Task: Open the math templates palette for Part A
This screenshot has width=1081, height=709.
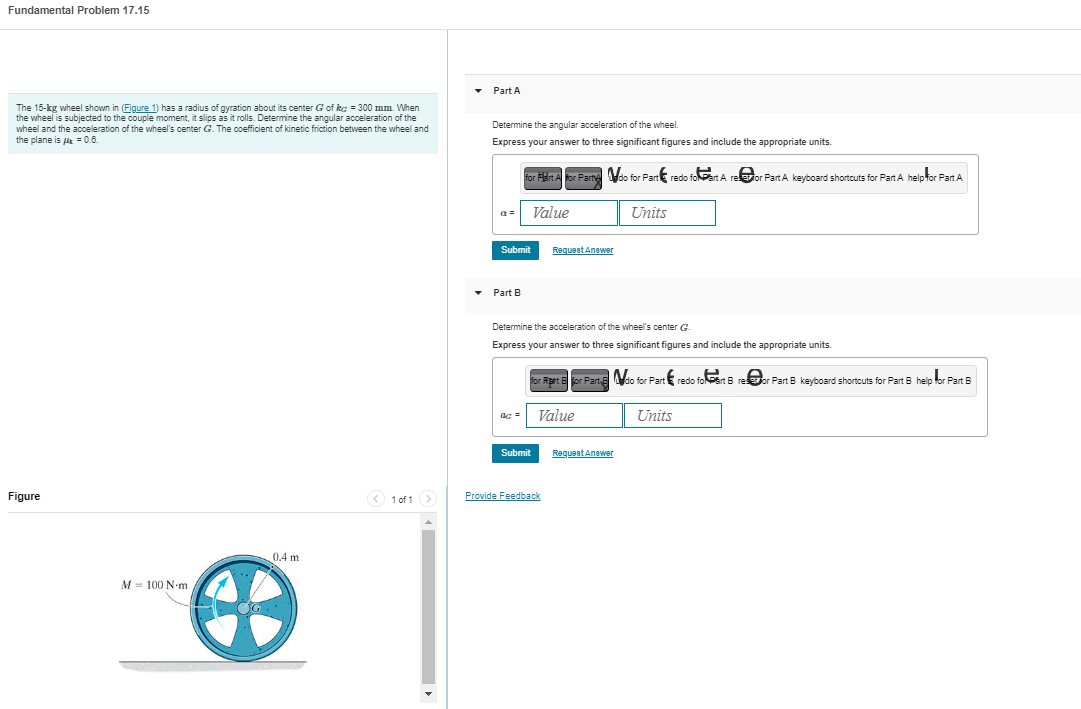Action: pyautogui.click(x=541, y=177)
